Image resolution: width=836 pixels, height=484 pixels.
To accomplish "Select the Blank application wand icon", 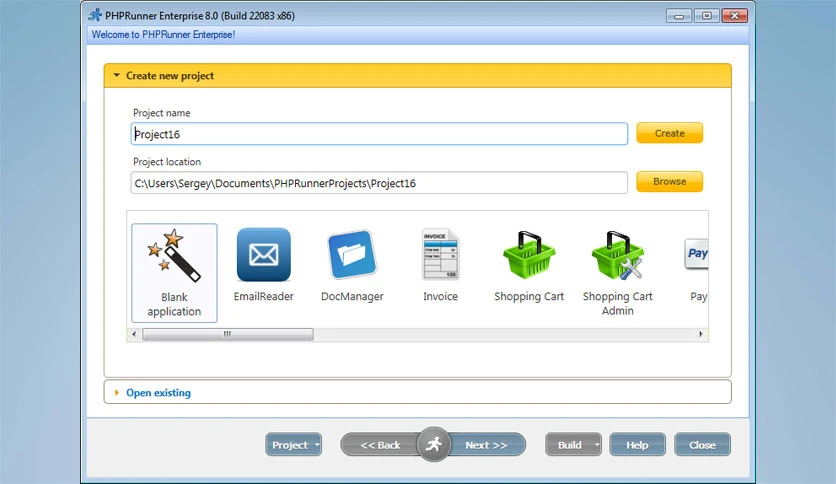I will (x=174, y=256).
